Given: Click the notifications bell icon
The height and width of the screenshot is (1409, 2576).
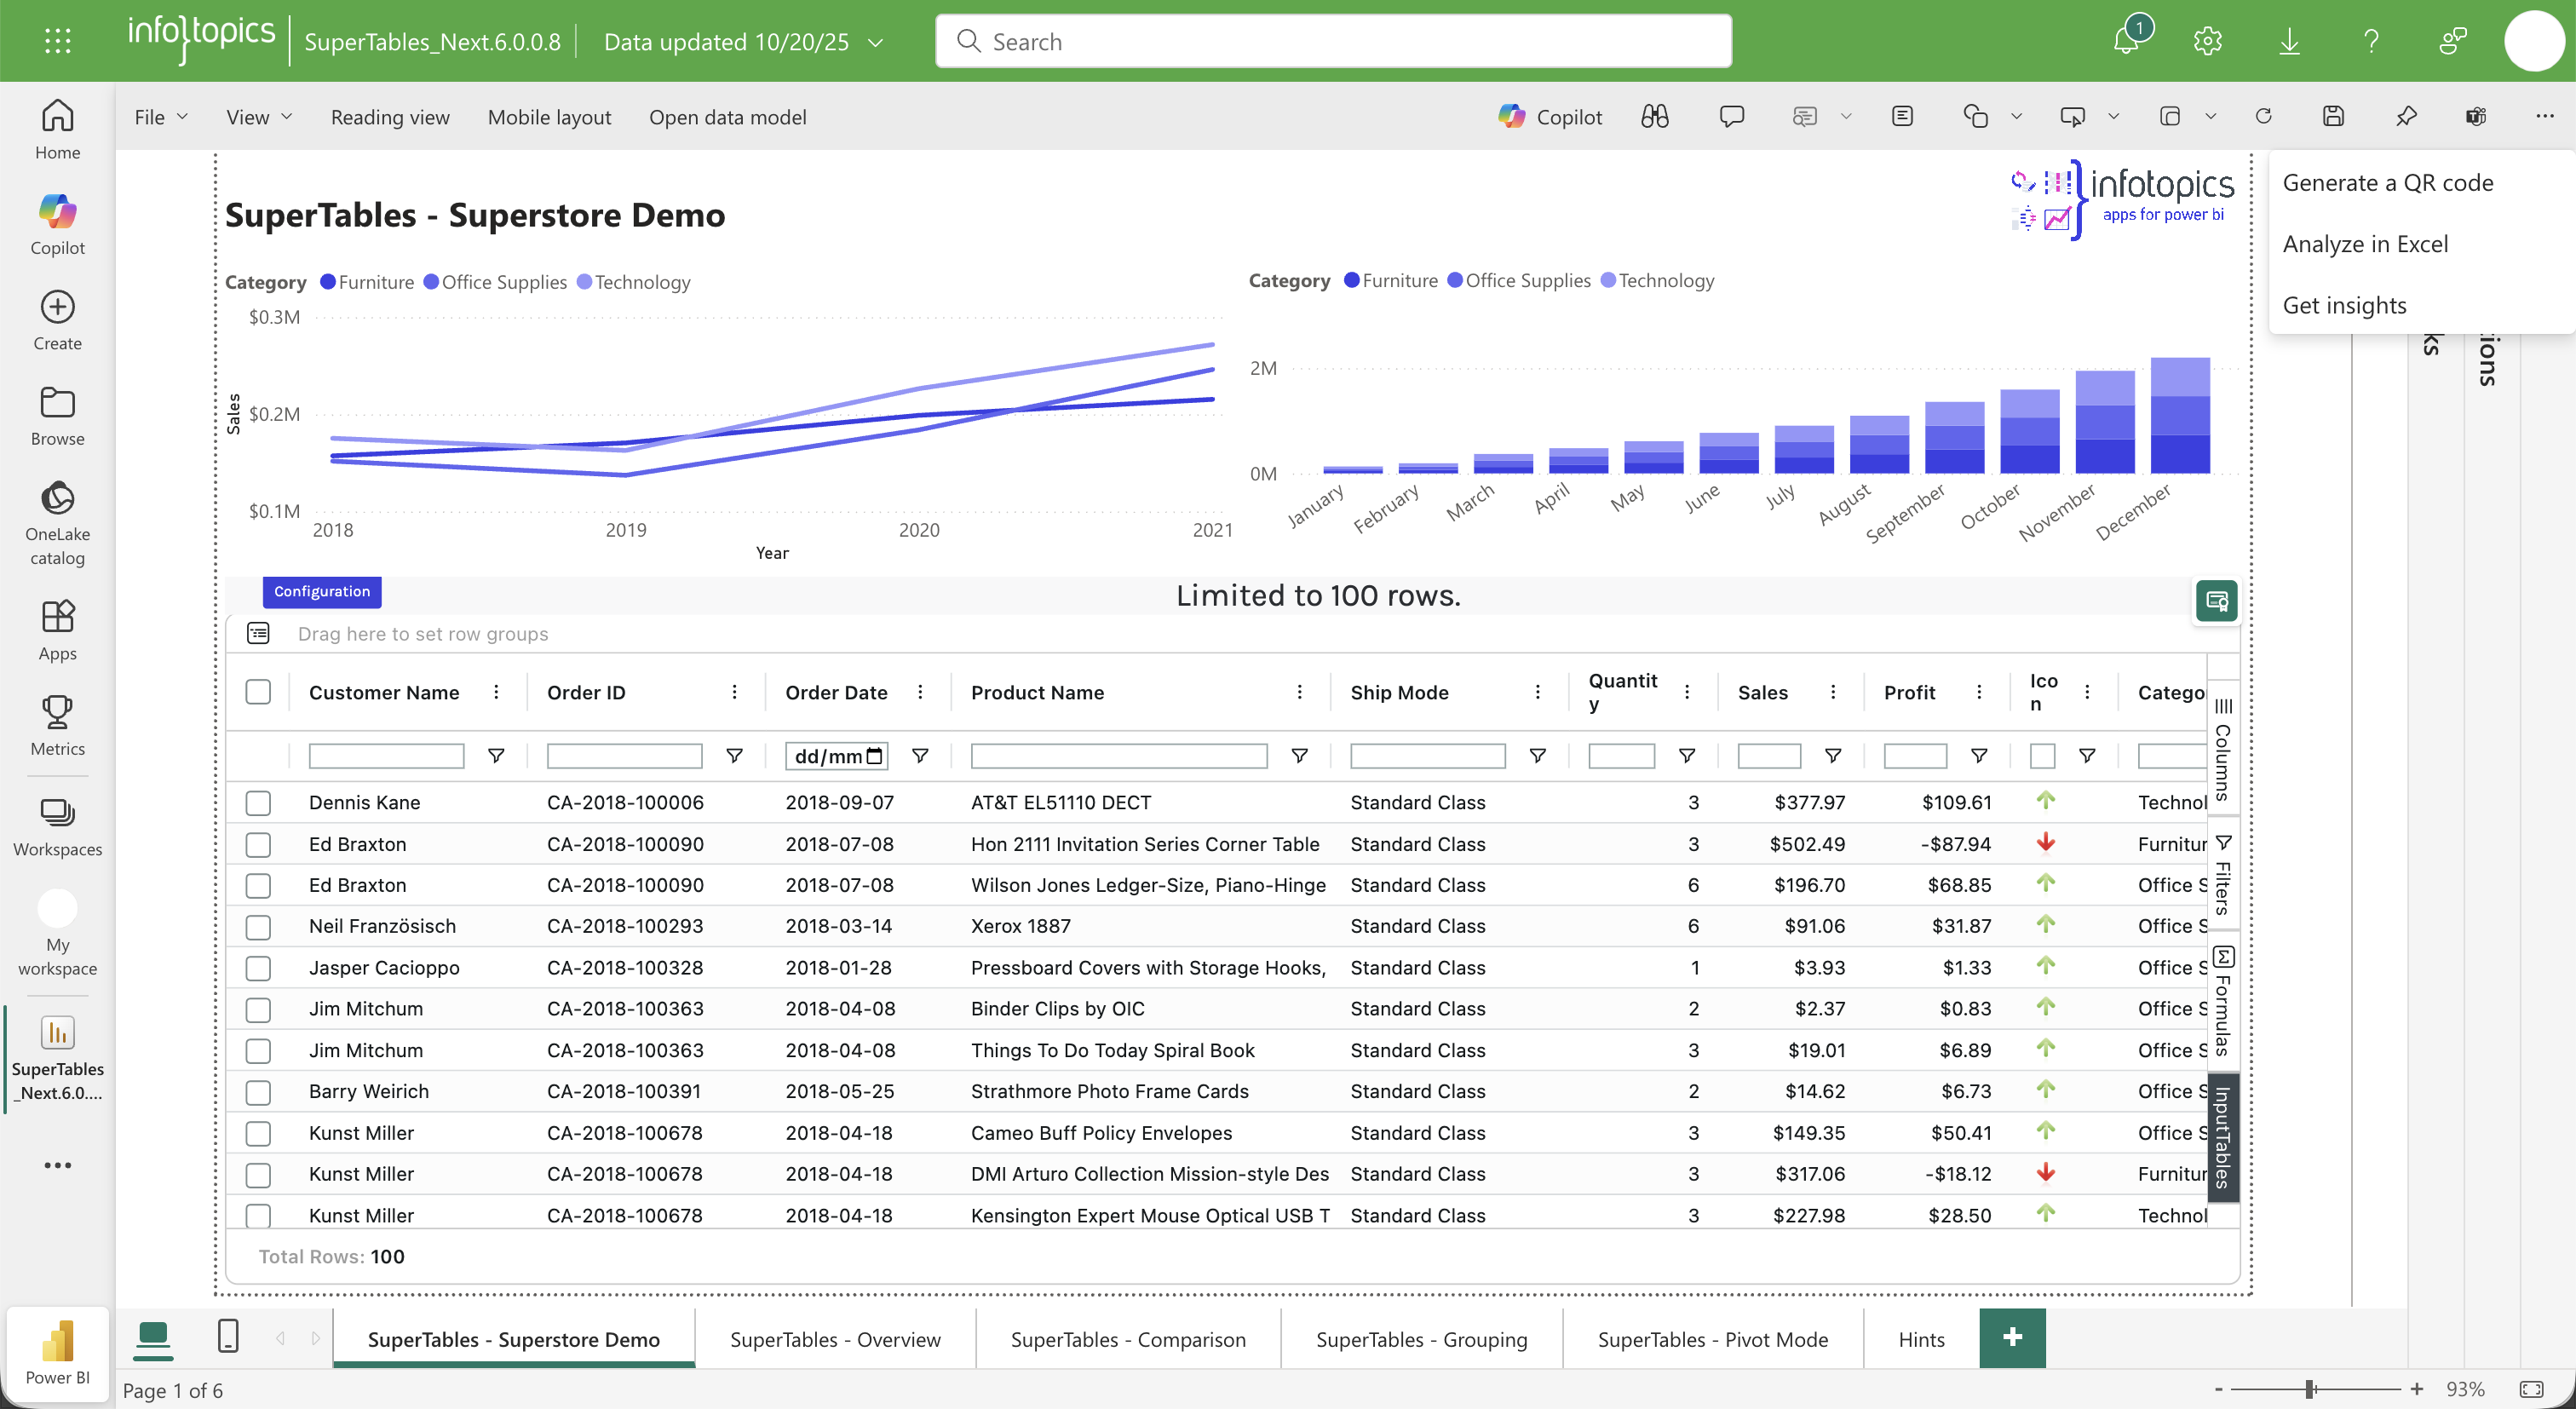Looking at the screenshot, I should [x=2125, y=41].
